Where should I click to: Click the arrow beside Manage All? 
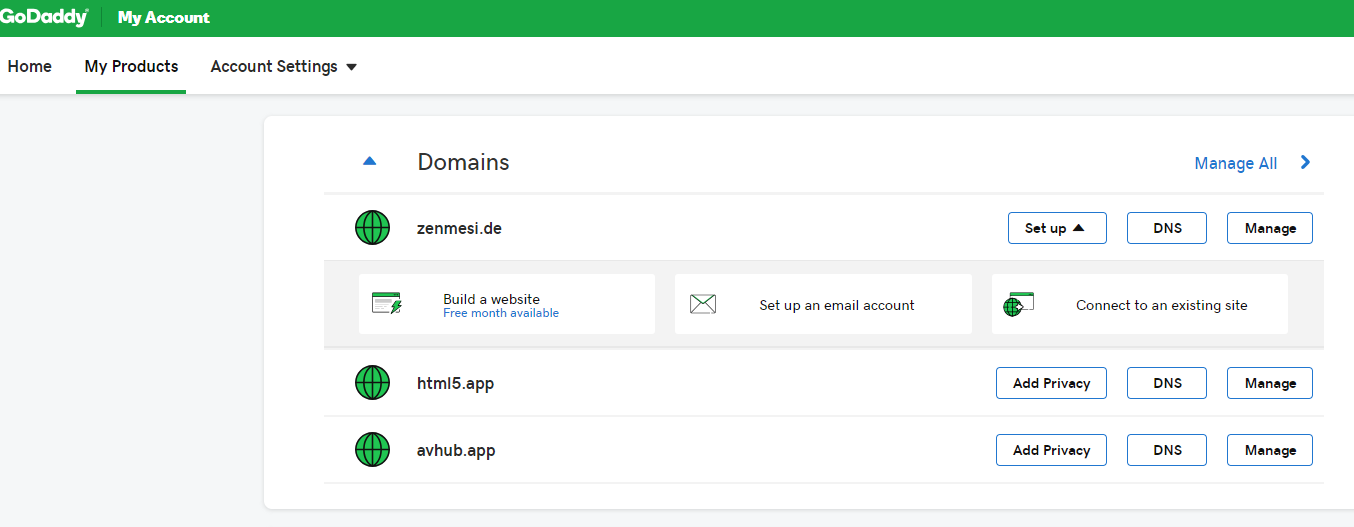click(1305, 163)
